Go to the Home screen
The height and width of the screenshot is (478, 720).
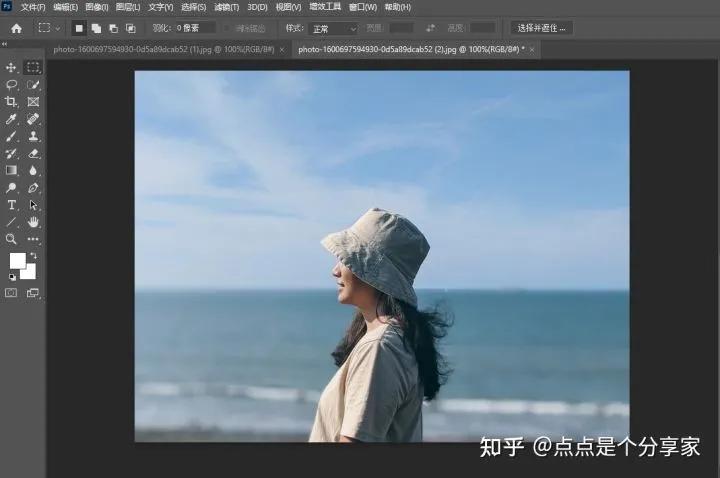[x=17, y=28]
